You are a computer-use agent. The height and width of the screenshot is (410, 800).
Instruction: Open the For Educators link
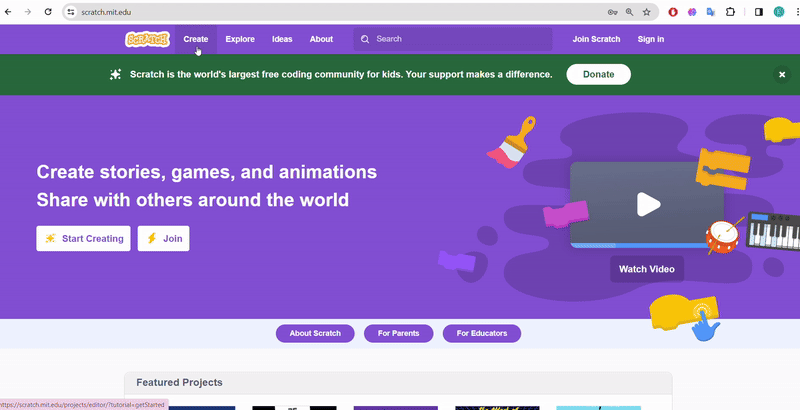click(x=481, y=333)
